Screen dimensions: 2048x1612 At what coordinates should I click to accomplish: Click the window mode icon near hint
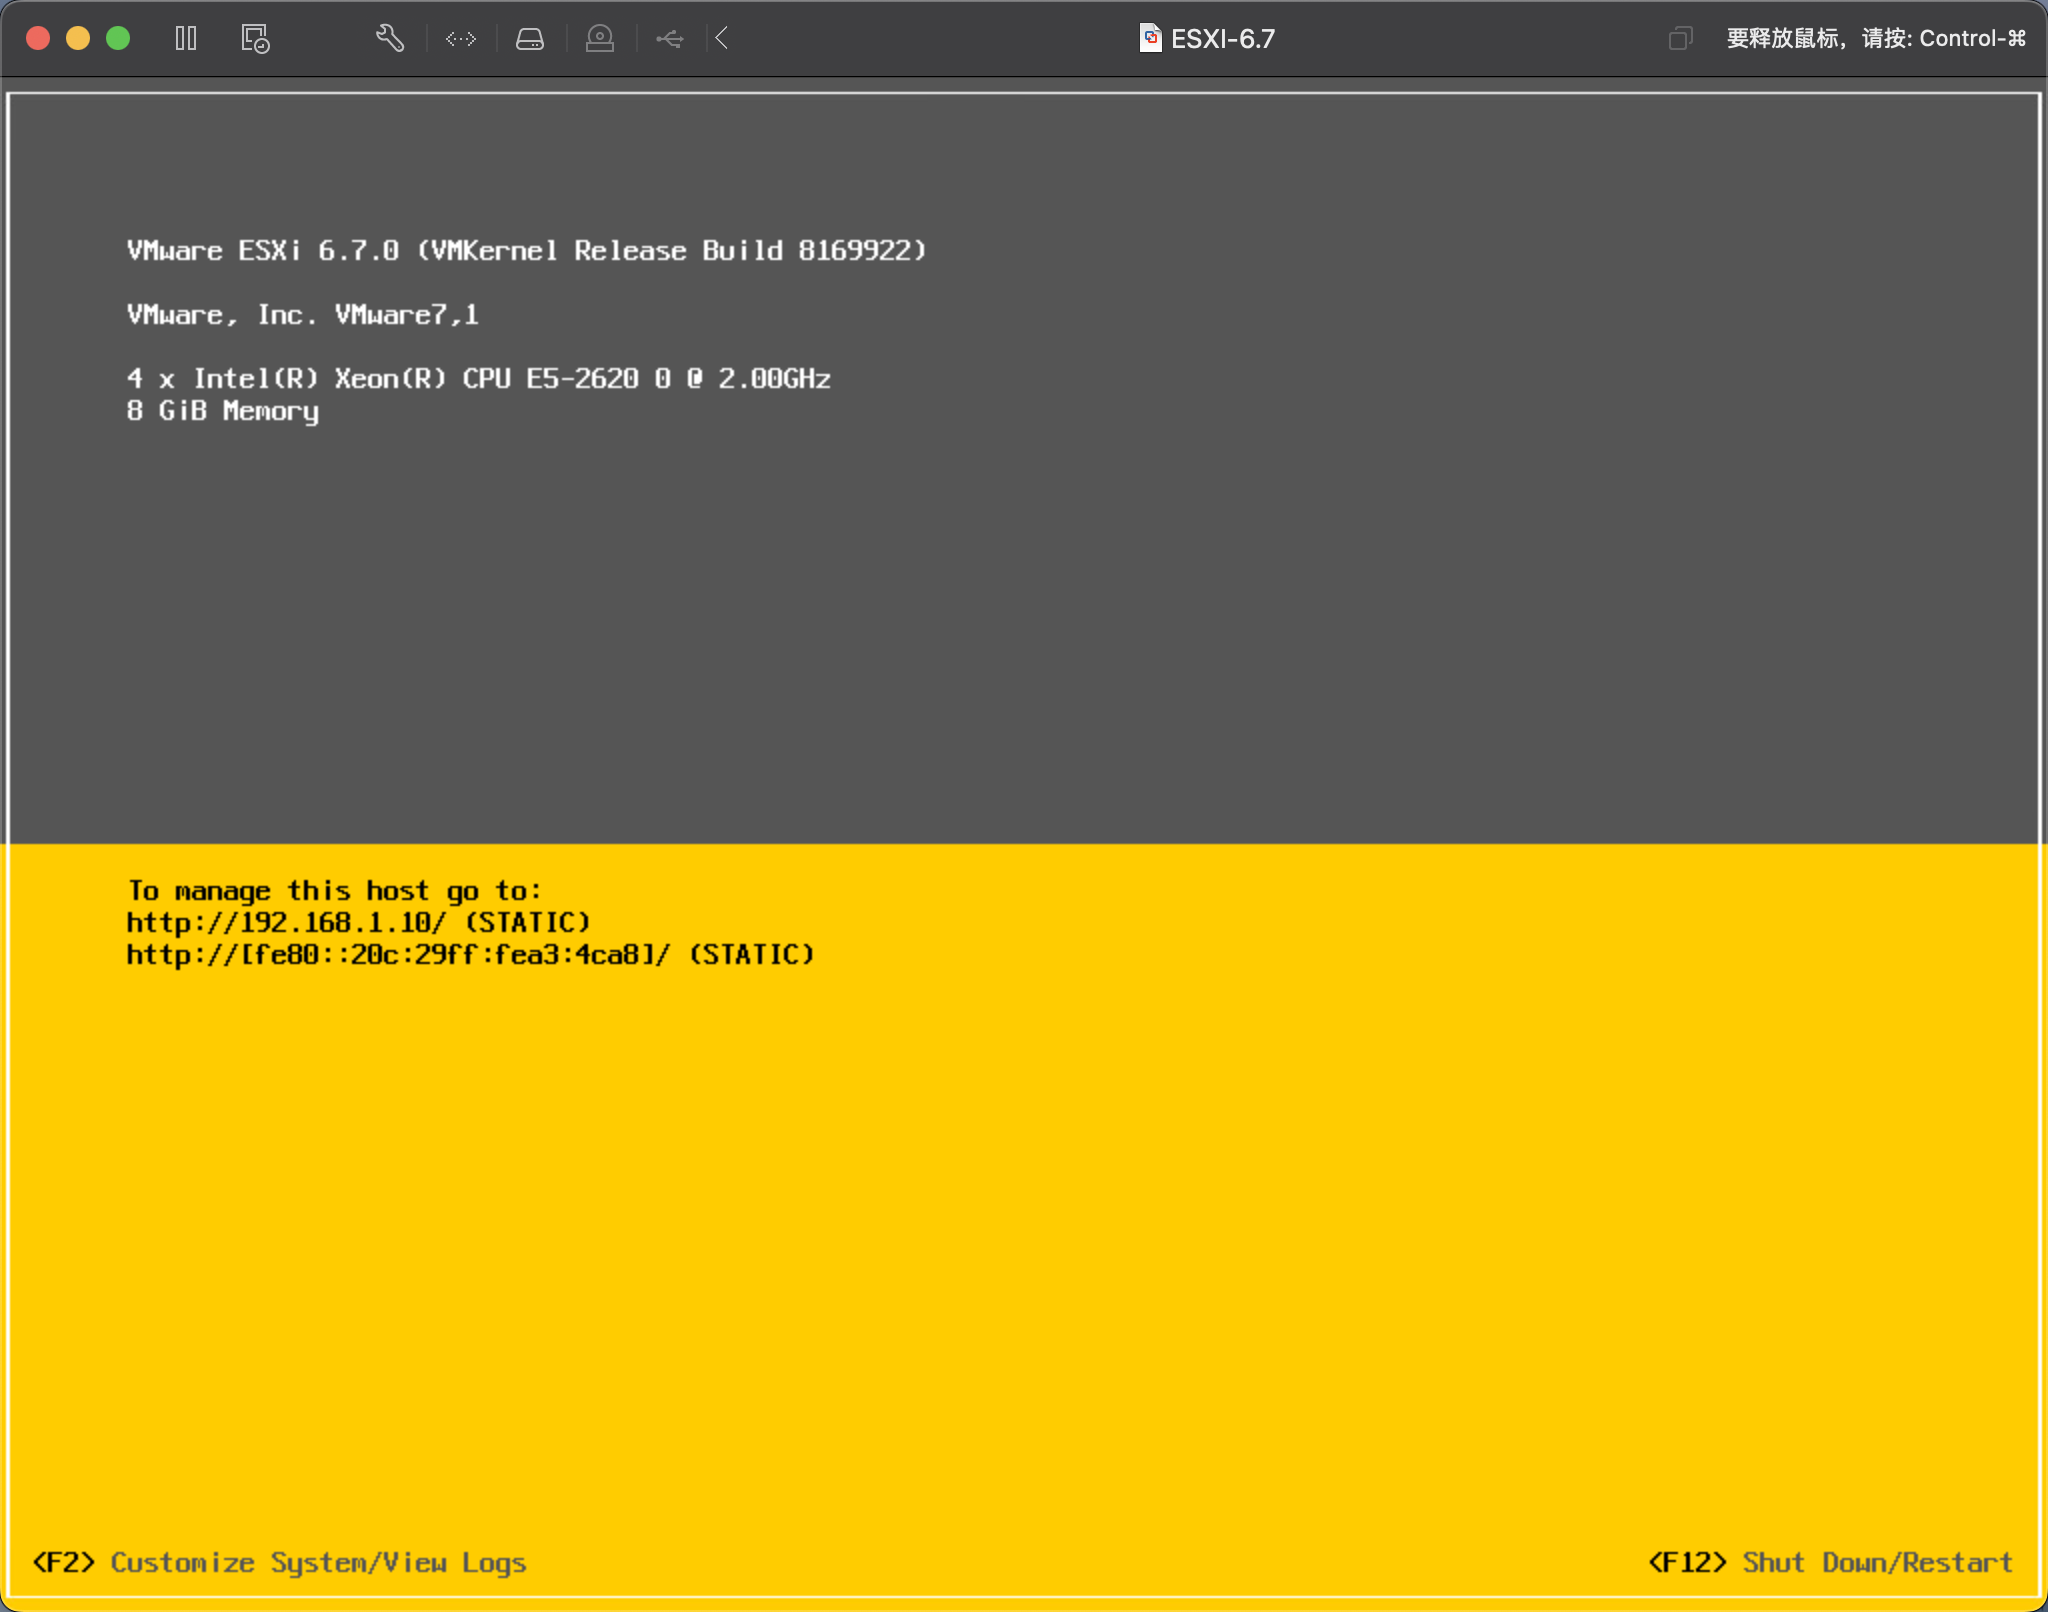pyautogui.click(x=1680, y=38)
